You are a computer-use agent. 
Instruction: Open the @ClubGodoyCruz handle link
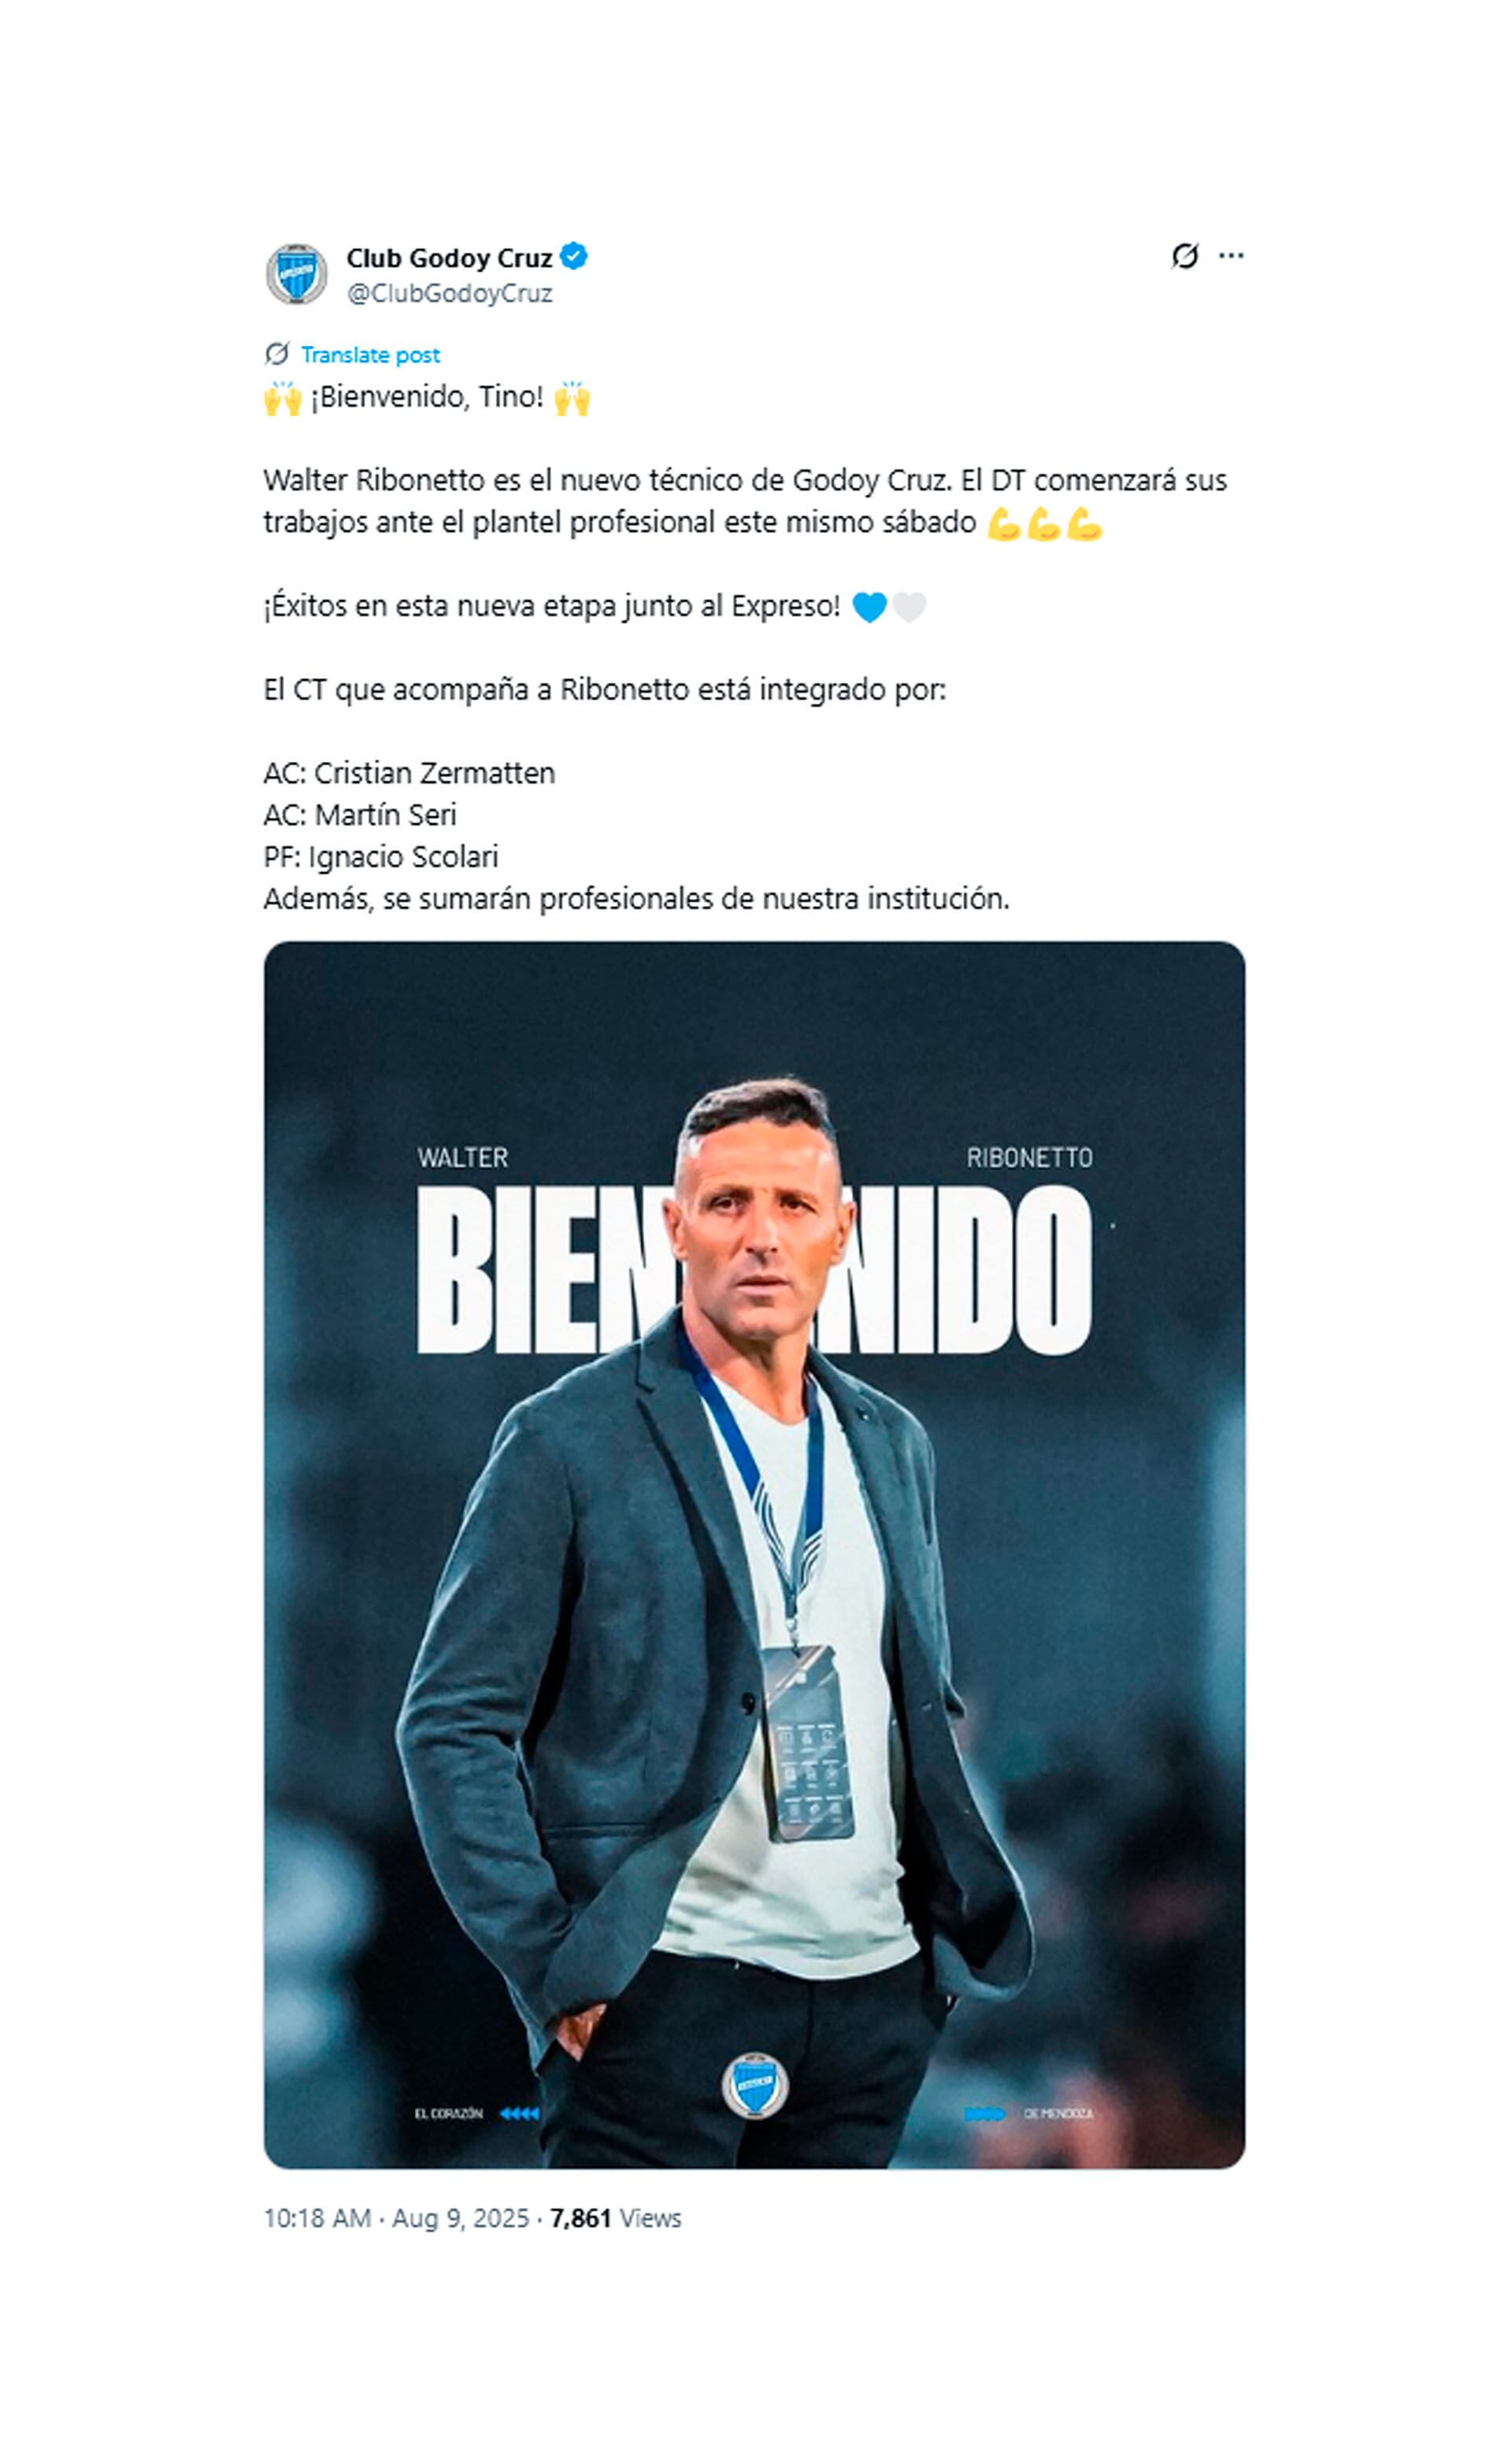pos(450,293)
